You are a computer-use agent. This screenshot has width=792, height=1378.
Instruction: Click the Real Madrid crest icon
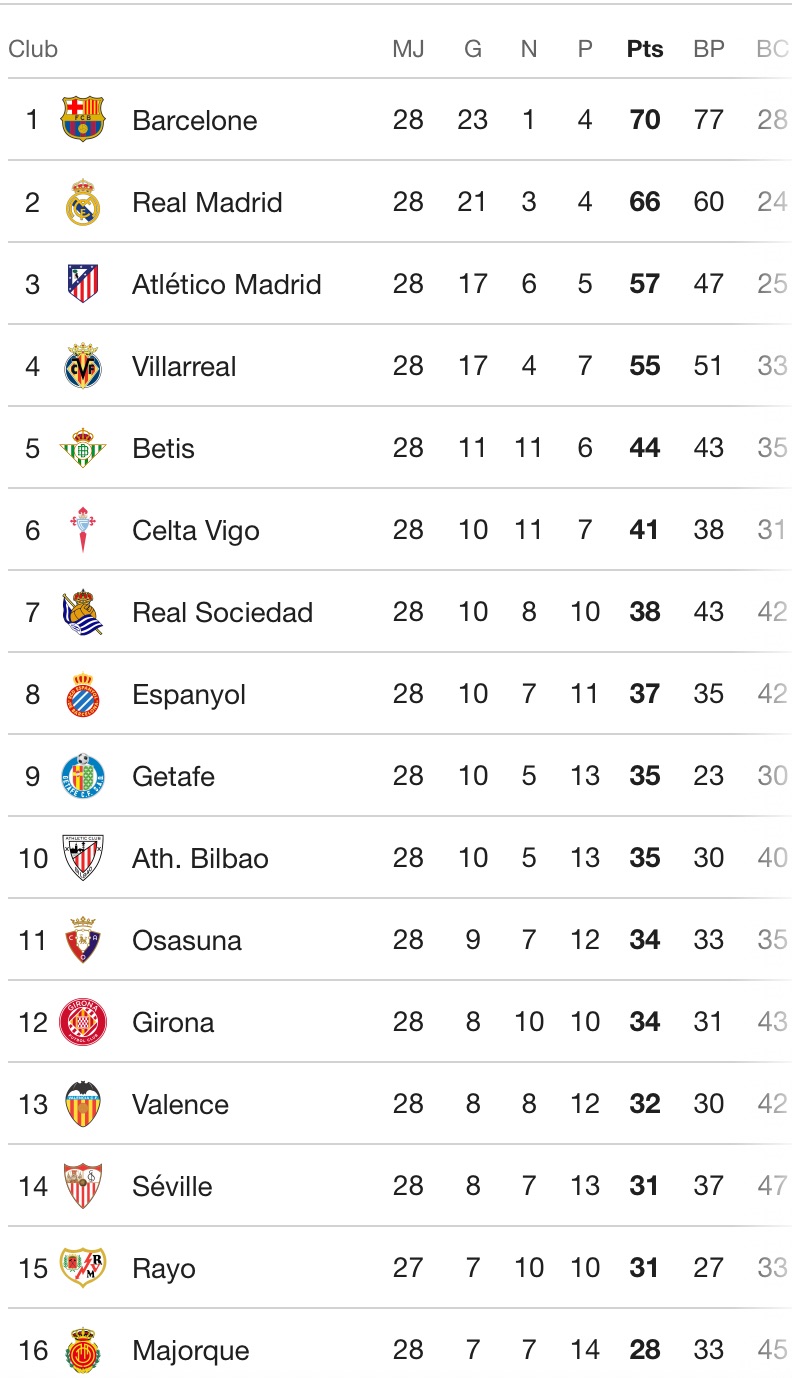(82, 202)
